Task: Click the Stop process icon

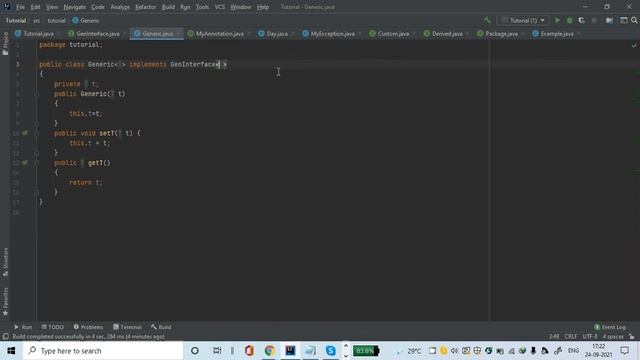Action: 594,20
